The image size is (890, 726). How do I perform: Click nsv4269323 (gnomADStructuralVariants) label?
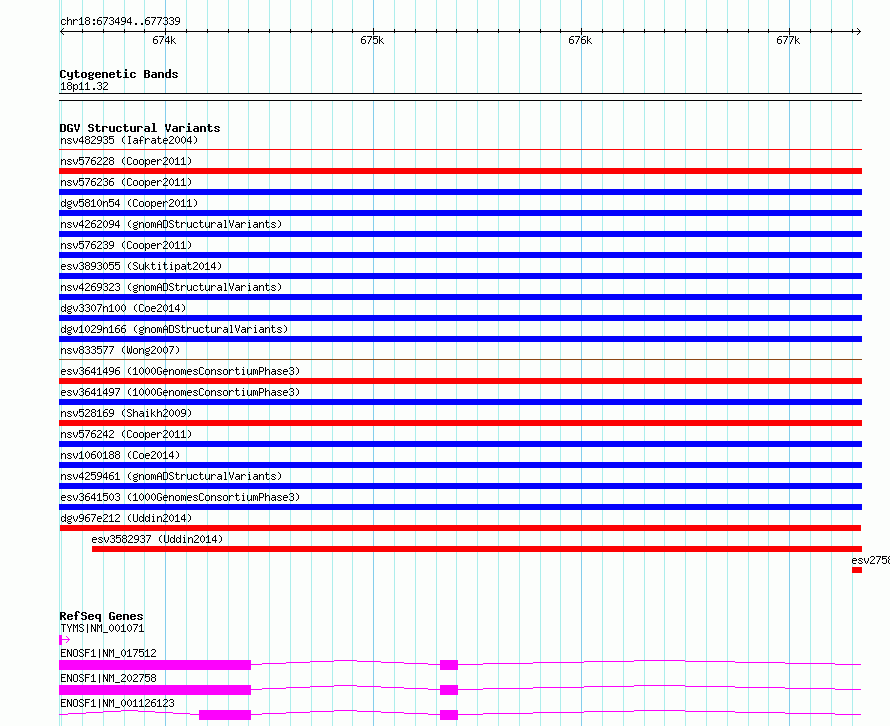pos(171,287)
